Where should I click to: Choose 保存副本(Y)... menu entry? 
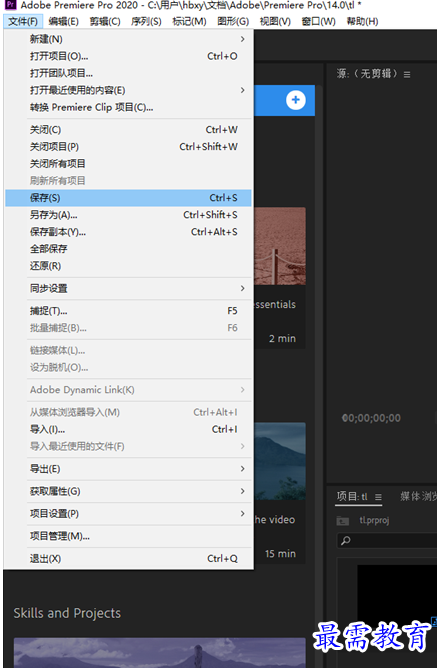pos(128,232)
